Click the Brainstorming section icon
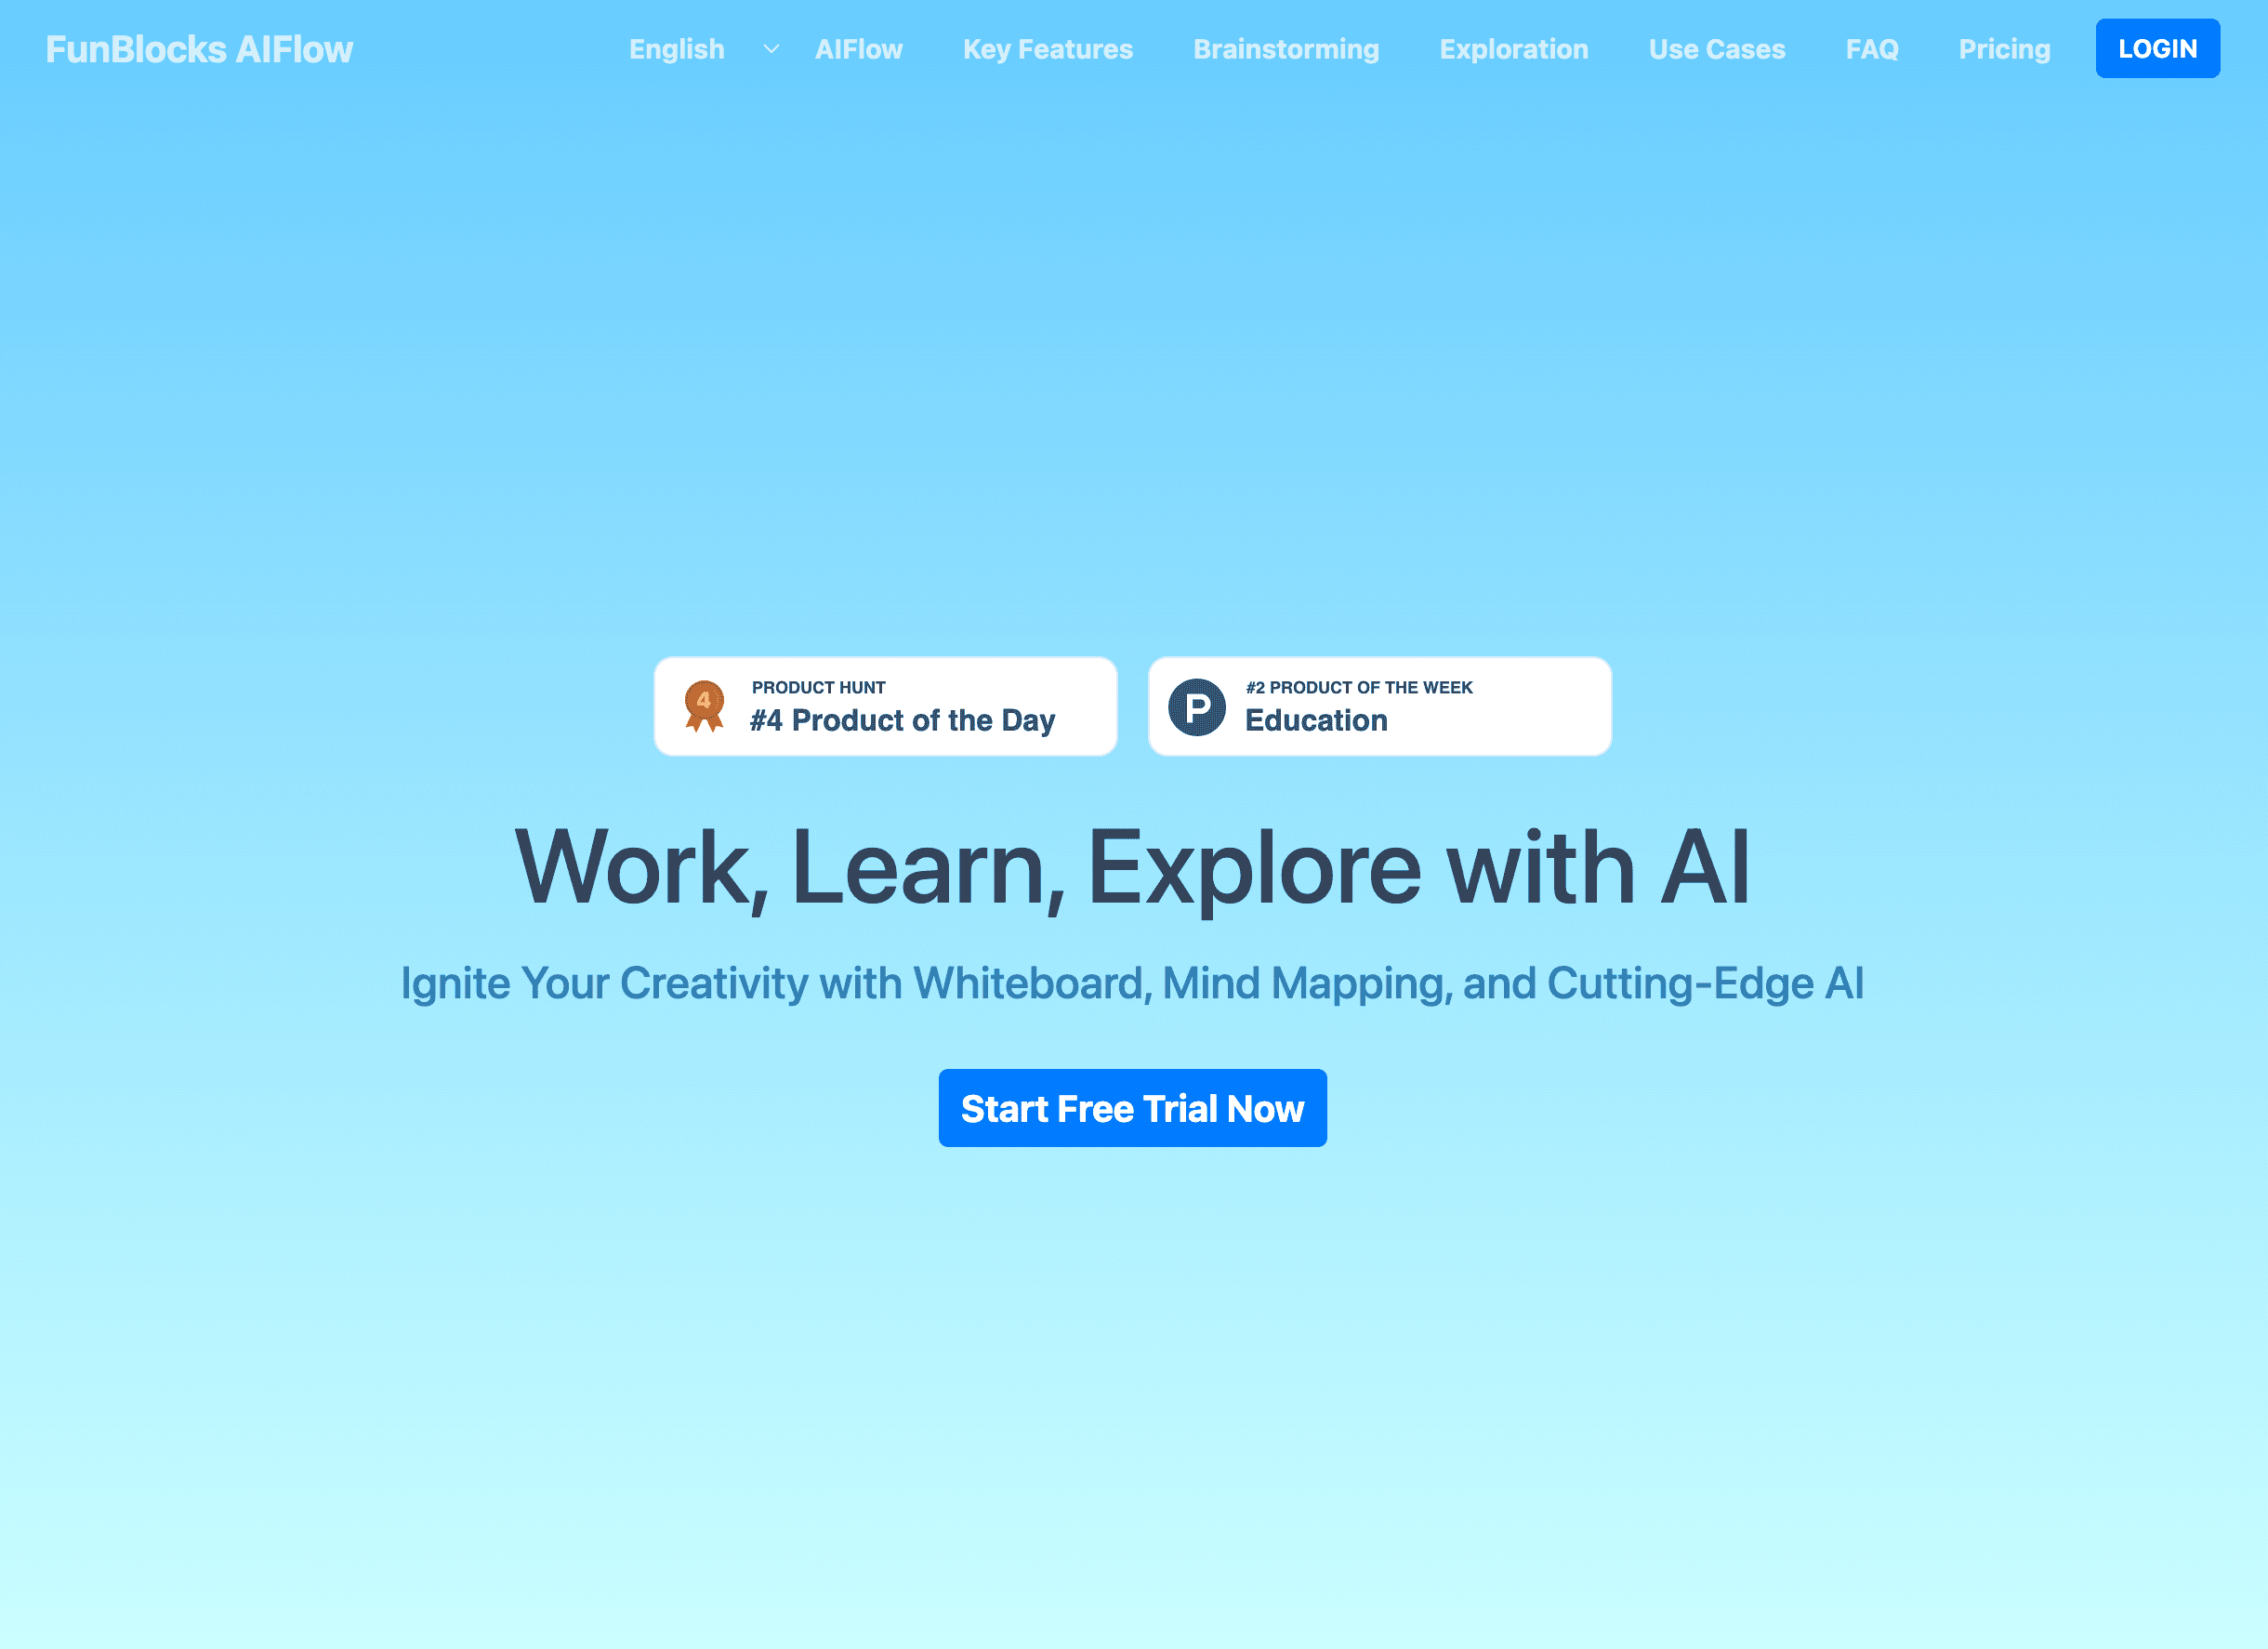The width and height of the screenshot is (2268, 1649). [x=1287, y=47]
